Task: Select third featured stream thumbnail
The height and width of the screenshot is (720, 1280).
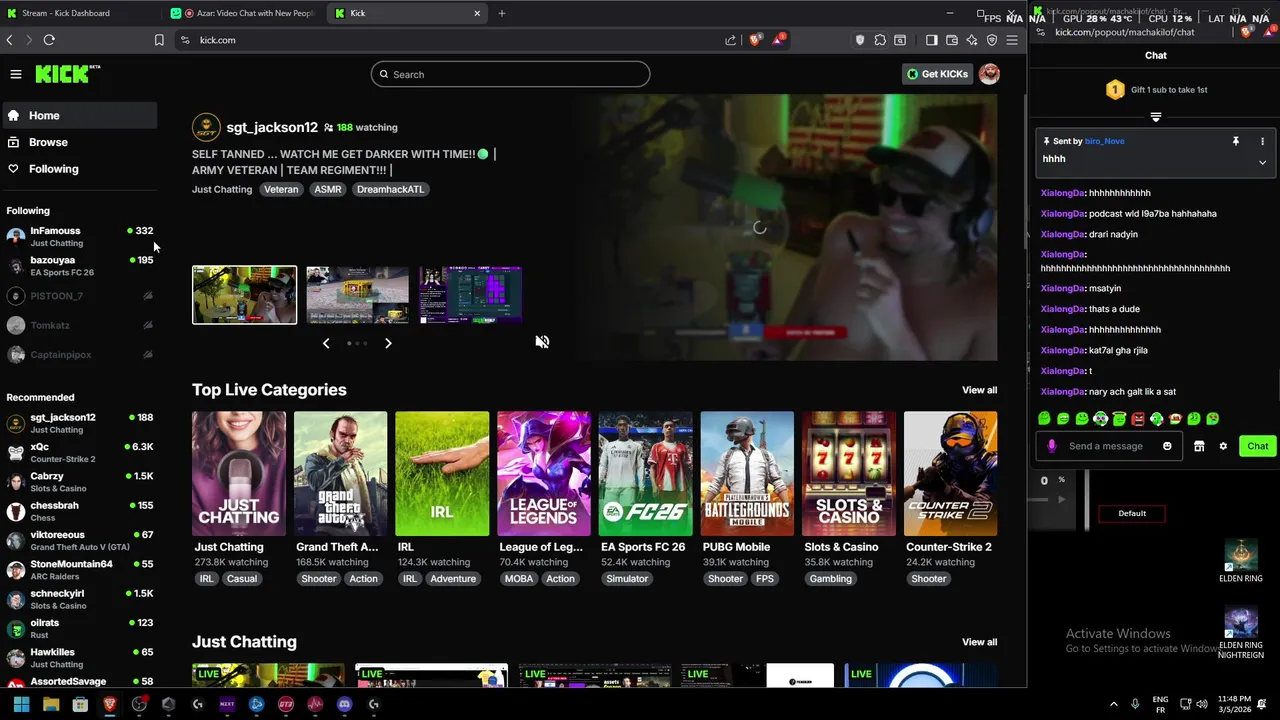Action: [x=471, y=295]
